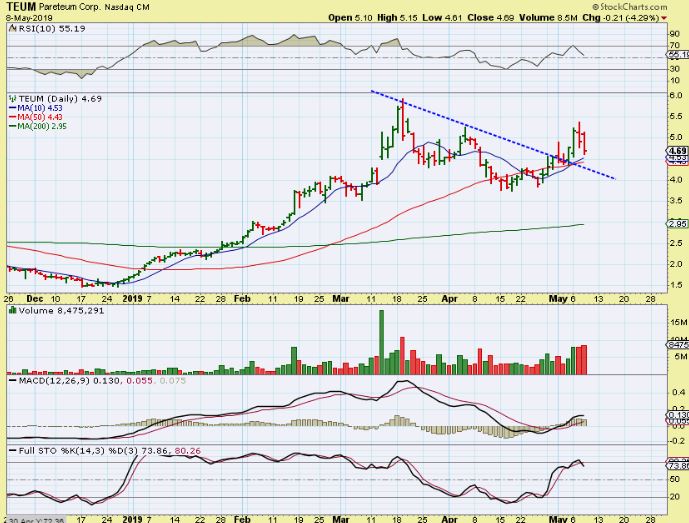Click the 1.5 price axis label
The width and height of the screenshot is (689, 523).
coord(676,285)
